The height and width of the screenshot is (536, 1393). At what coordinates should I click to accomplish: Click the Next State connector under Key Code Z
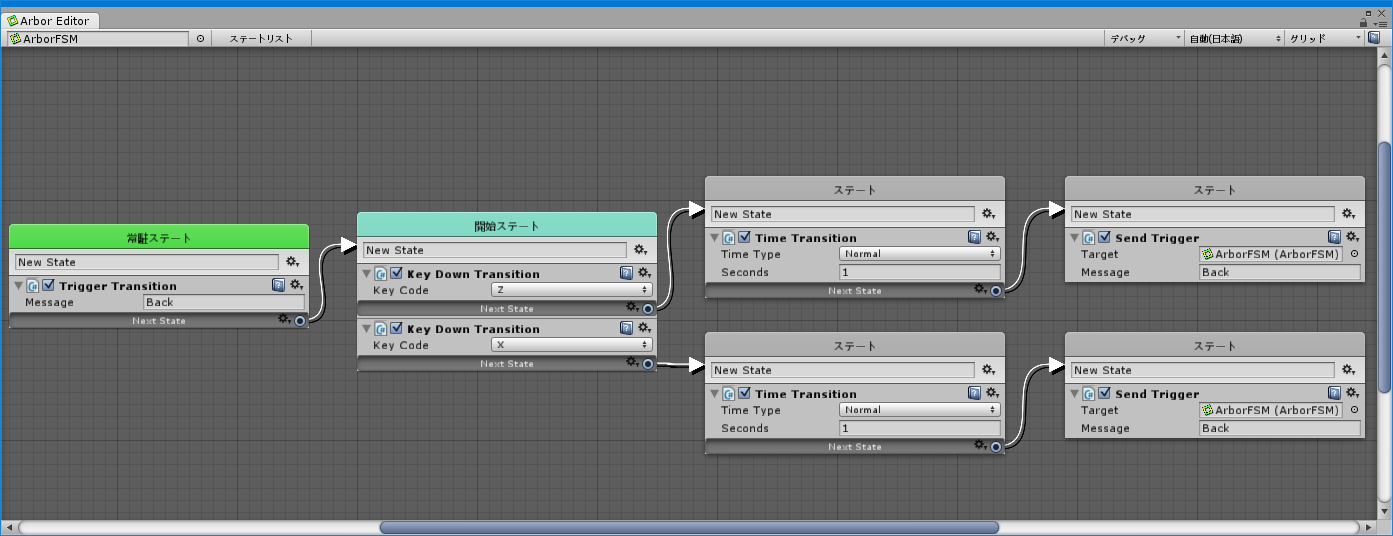pos(648,309)
